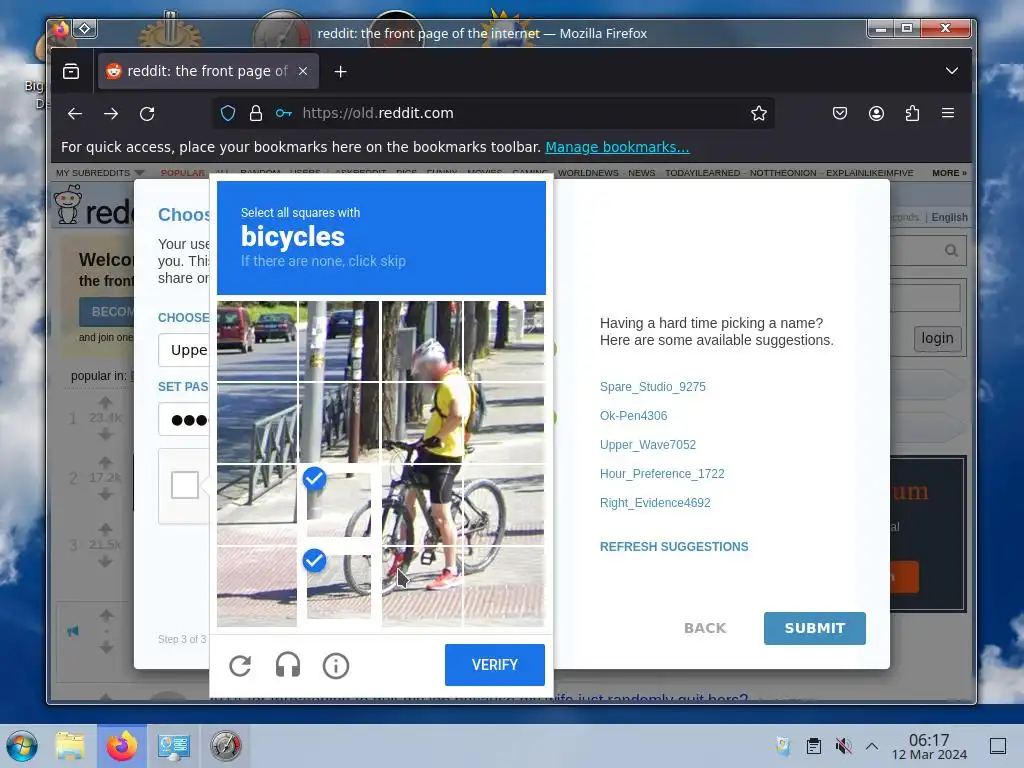The image size is (1024, 768).
Task: Expand hidden system tray icons
Action: click(872, 746)
